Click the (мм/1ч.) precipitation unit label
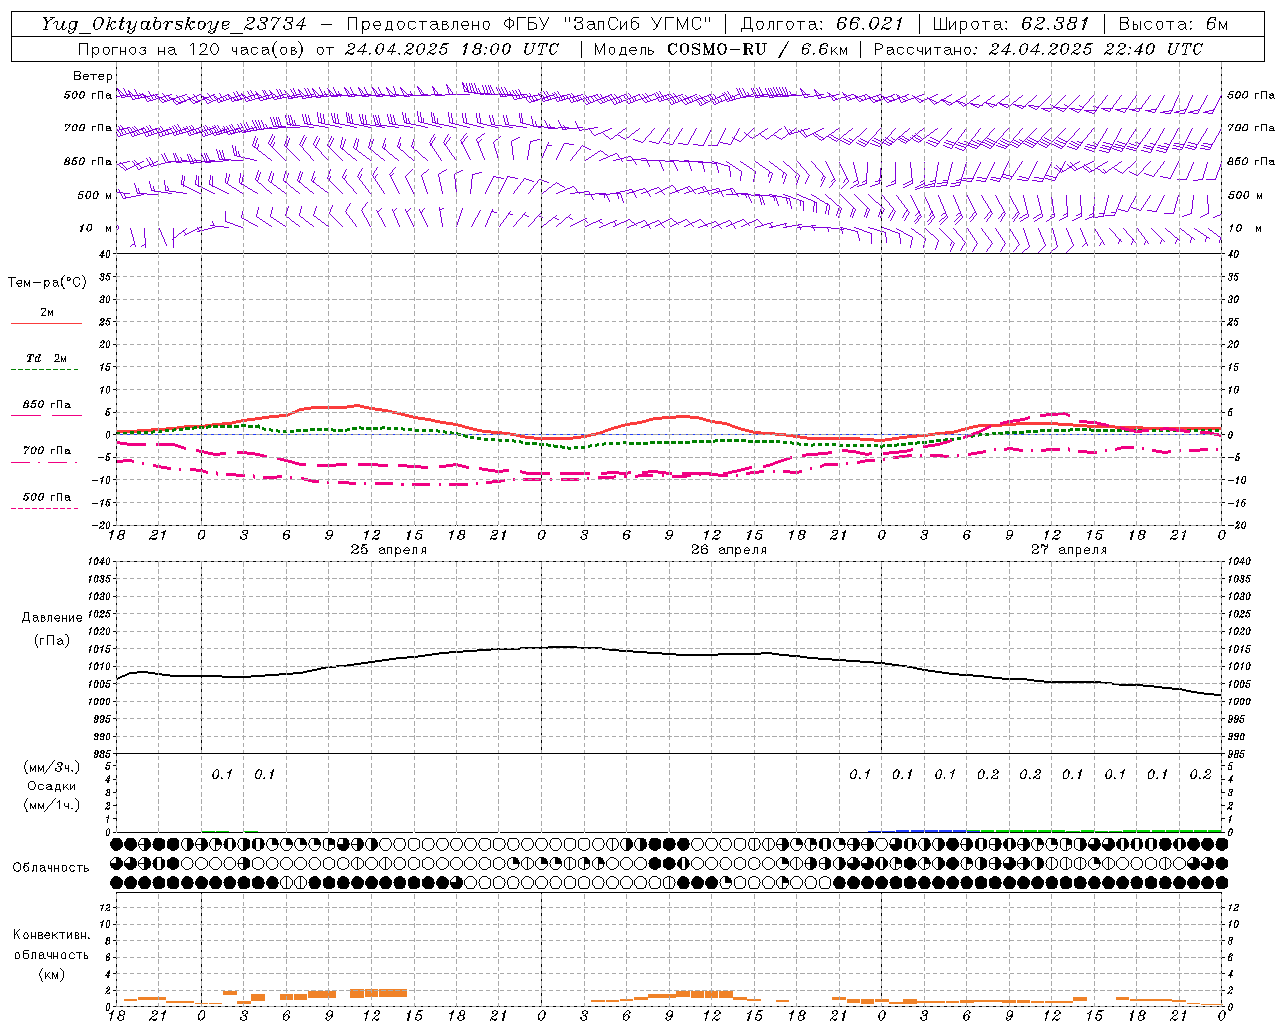 [52, 805]
